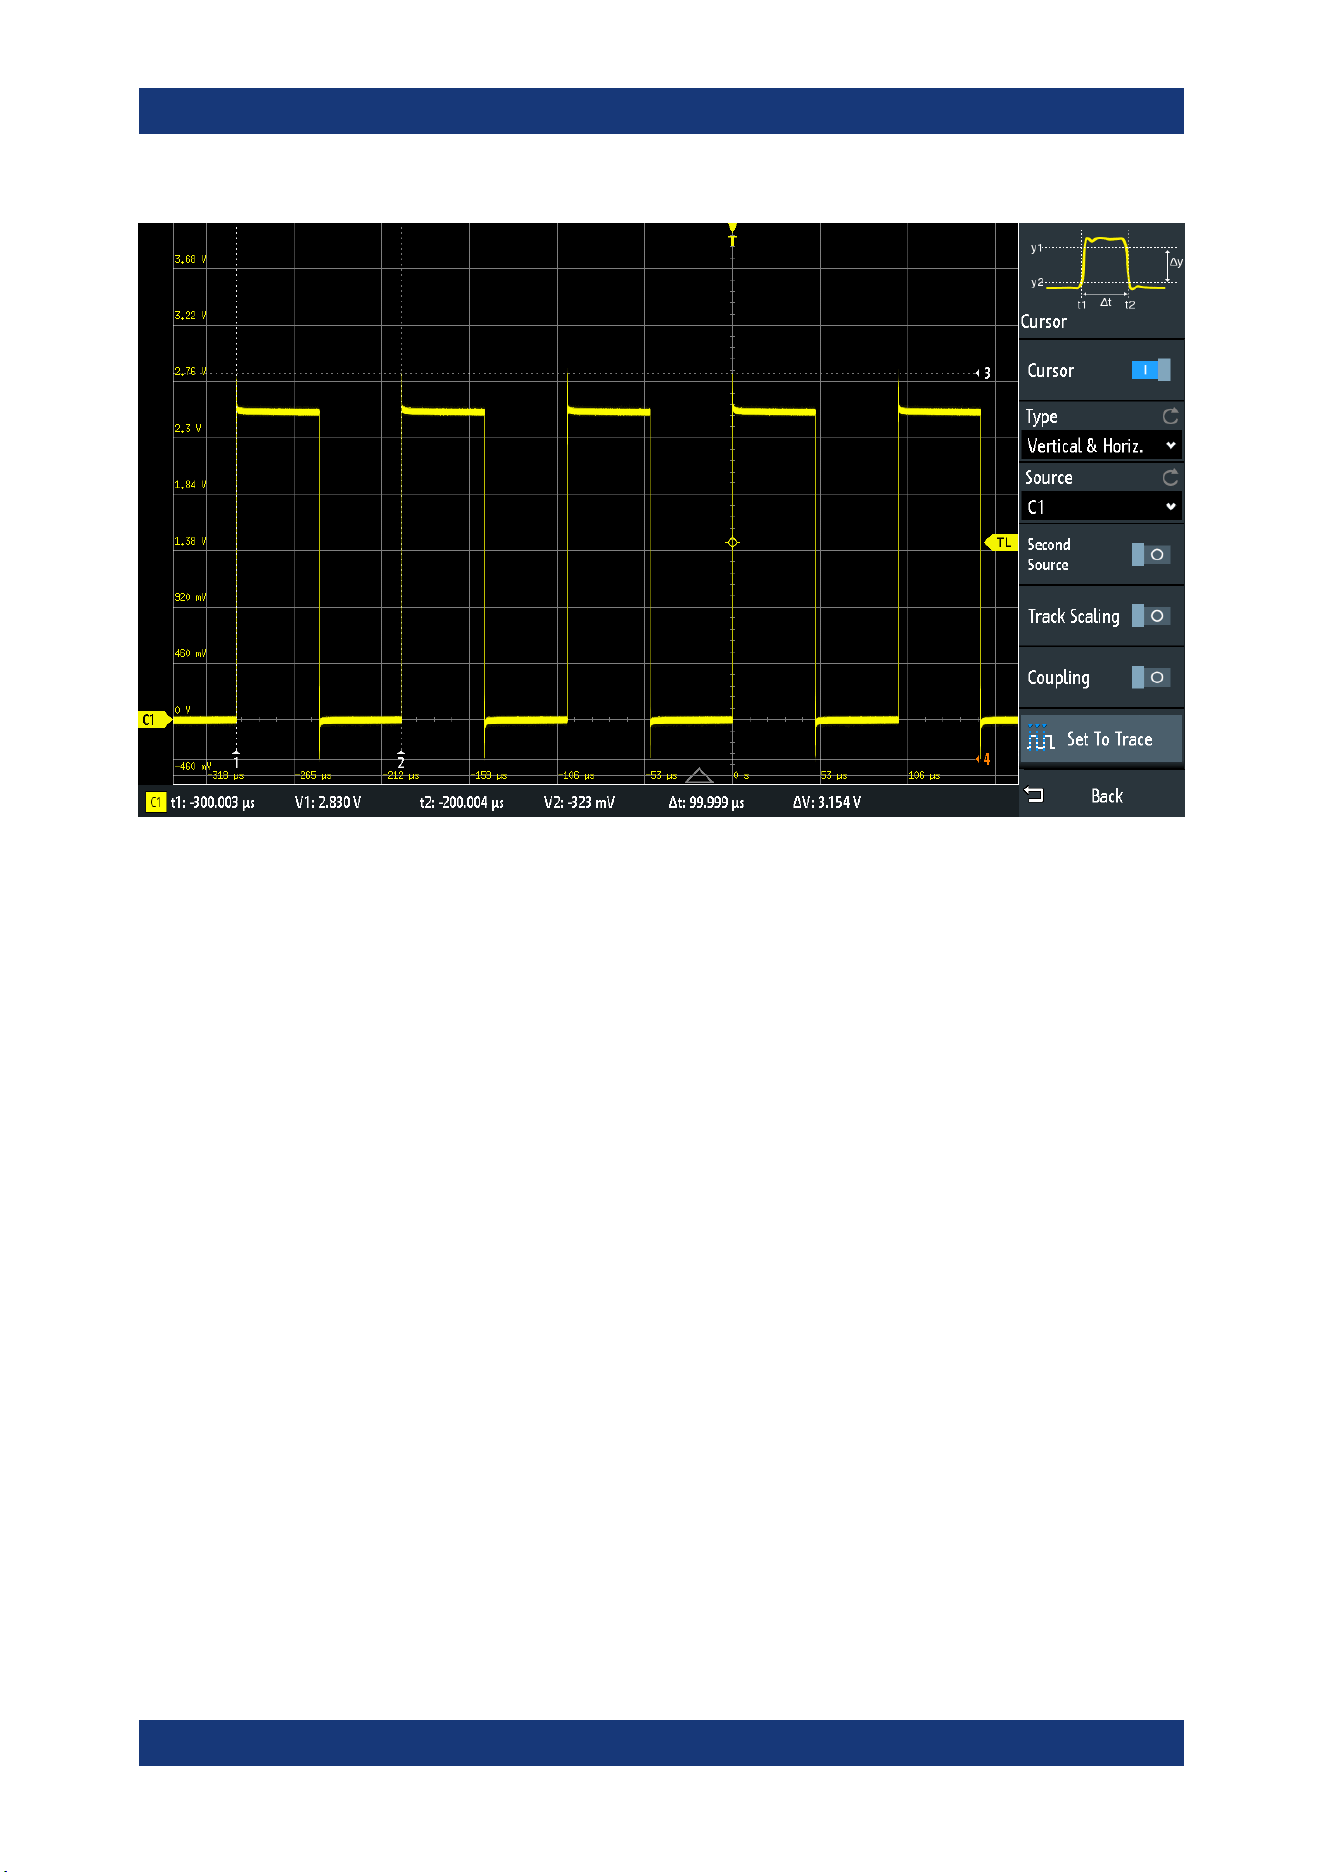The height and width of the screenshot is (1872, 1324).
Task: Turn on Track Scaling switch
Action: (x=1150, y=616)
